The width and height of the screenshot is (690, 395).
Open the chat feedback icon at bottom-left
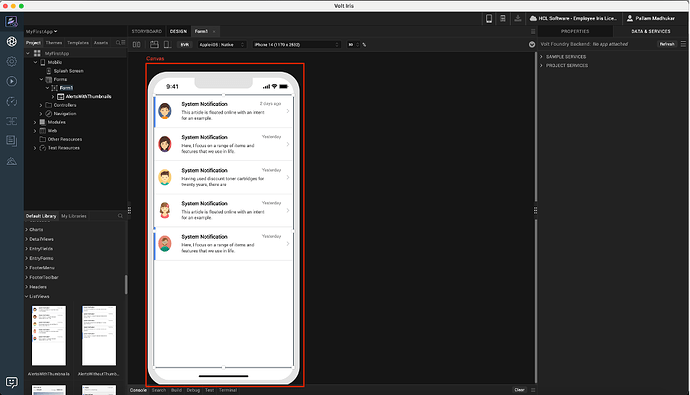(11, 382)
